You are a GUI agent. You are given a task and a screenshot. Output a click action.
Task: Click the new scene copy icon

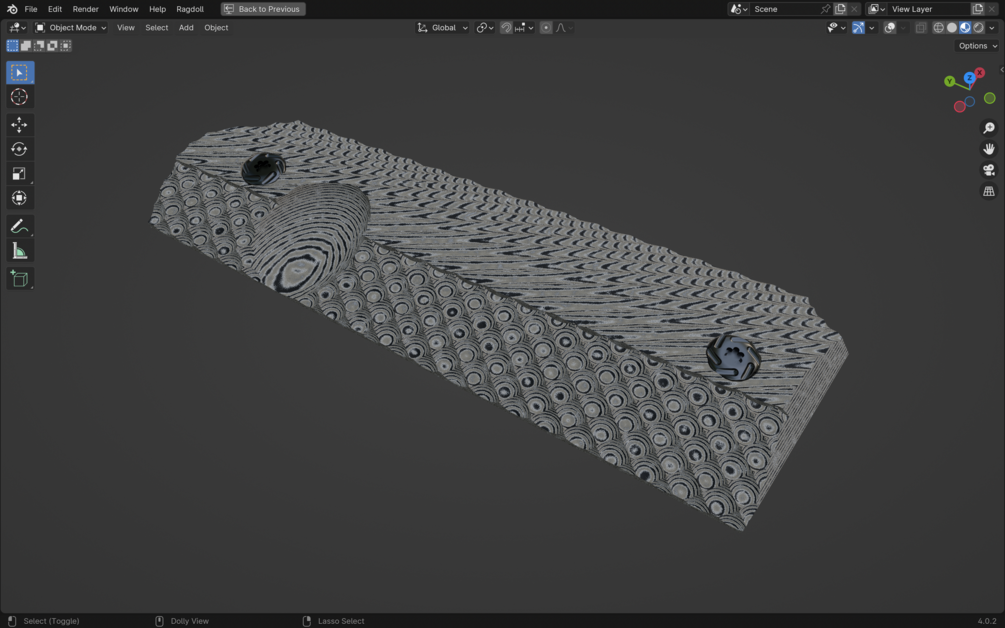pyautogui.click(x=840, y=9)
